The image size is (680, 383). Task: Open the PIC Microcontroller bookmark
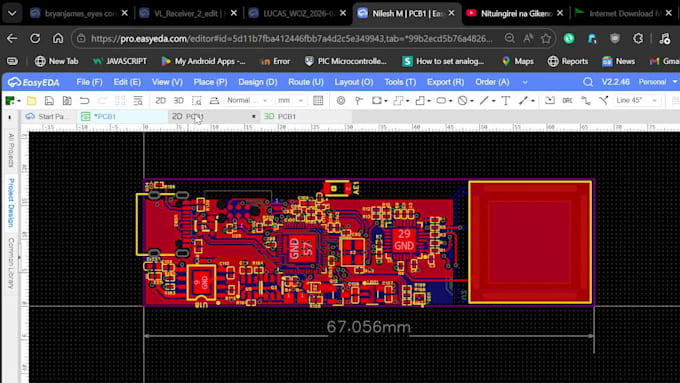[x=345, y=61]
